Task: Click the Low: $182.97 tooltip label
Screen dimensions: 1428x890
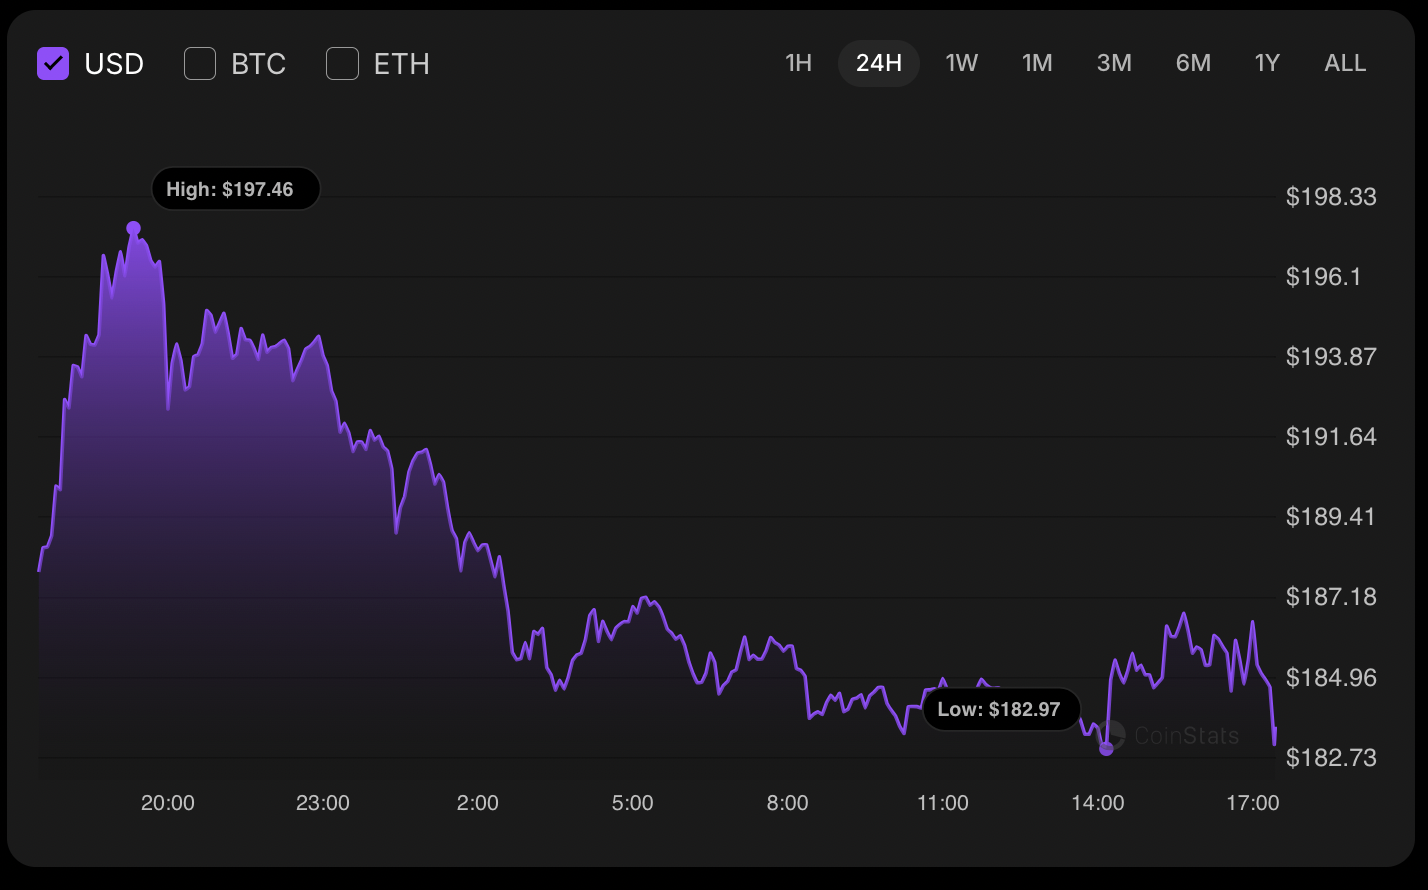Action: [1000, 710]
